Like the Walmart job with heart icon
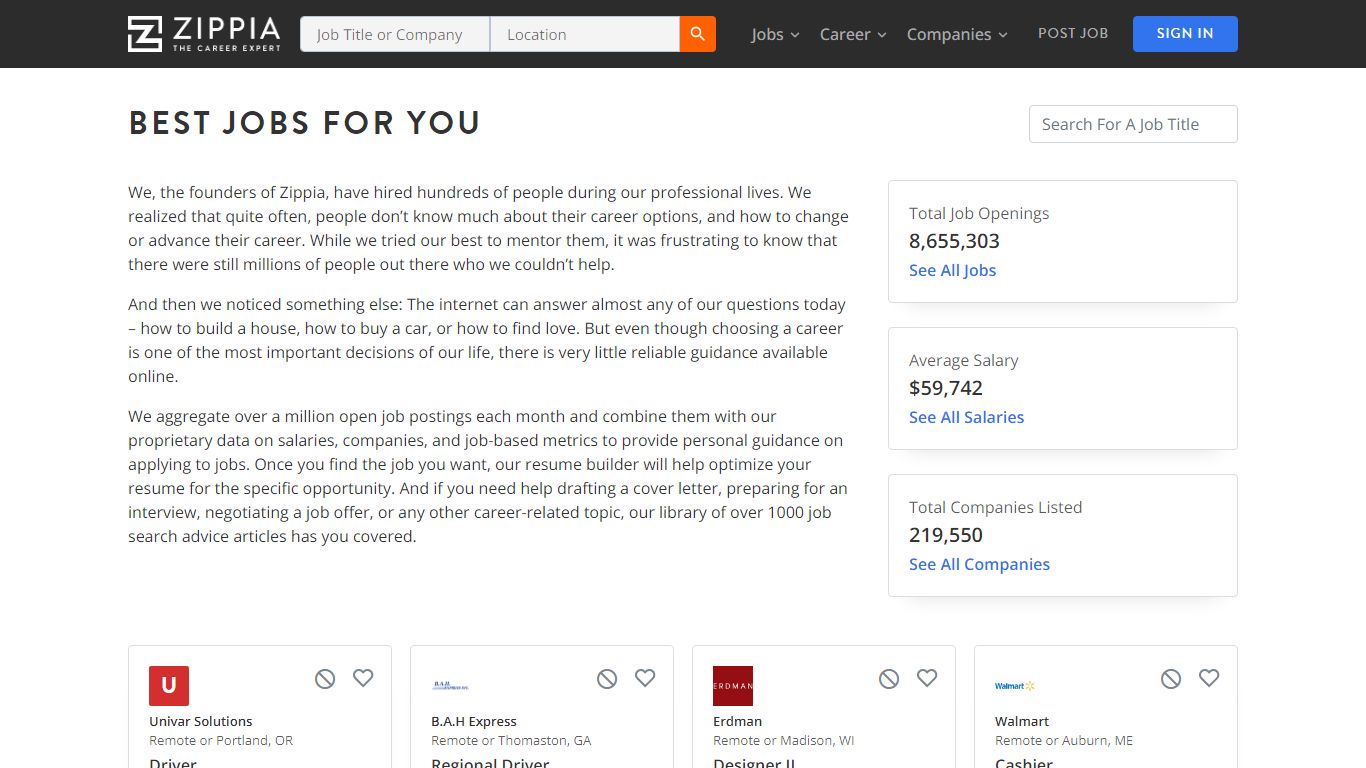 [1209, 678]
